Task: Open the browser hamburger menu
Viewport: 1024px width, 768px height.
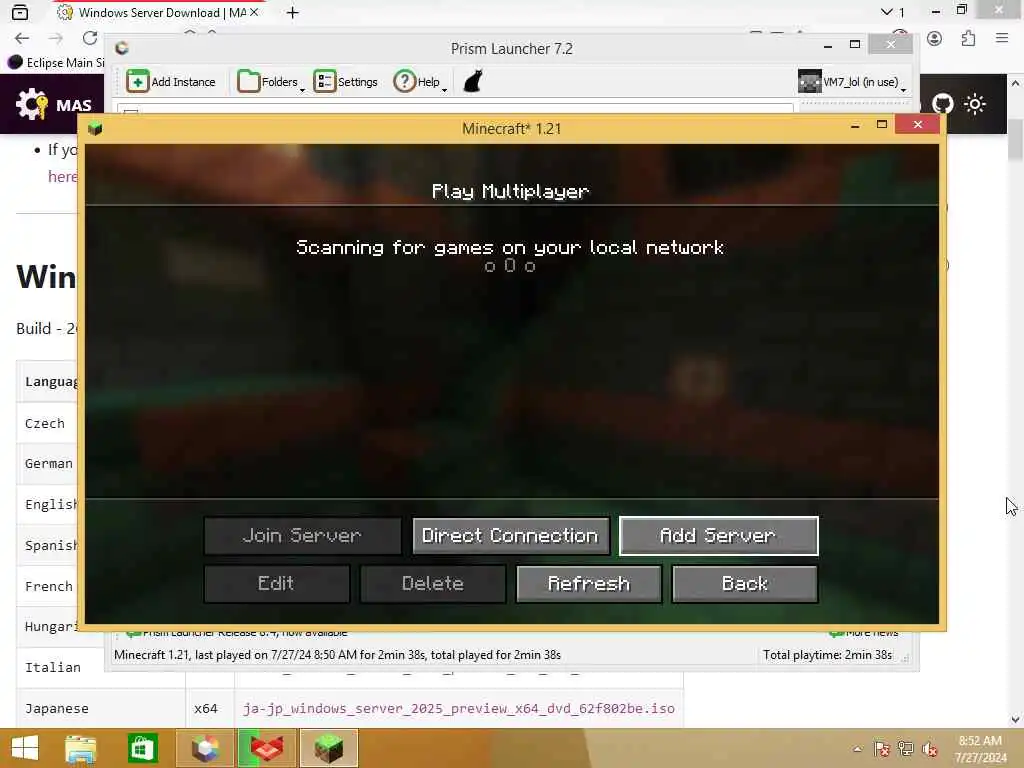Action: (1002, 39)
